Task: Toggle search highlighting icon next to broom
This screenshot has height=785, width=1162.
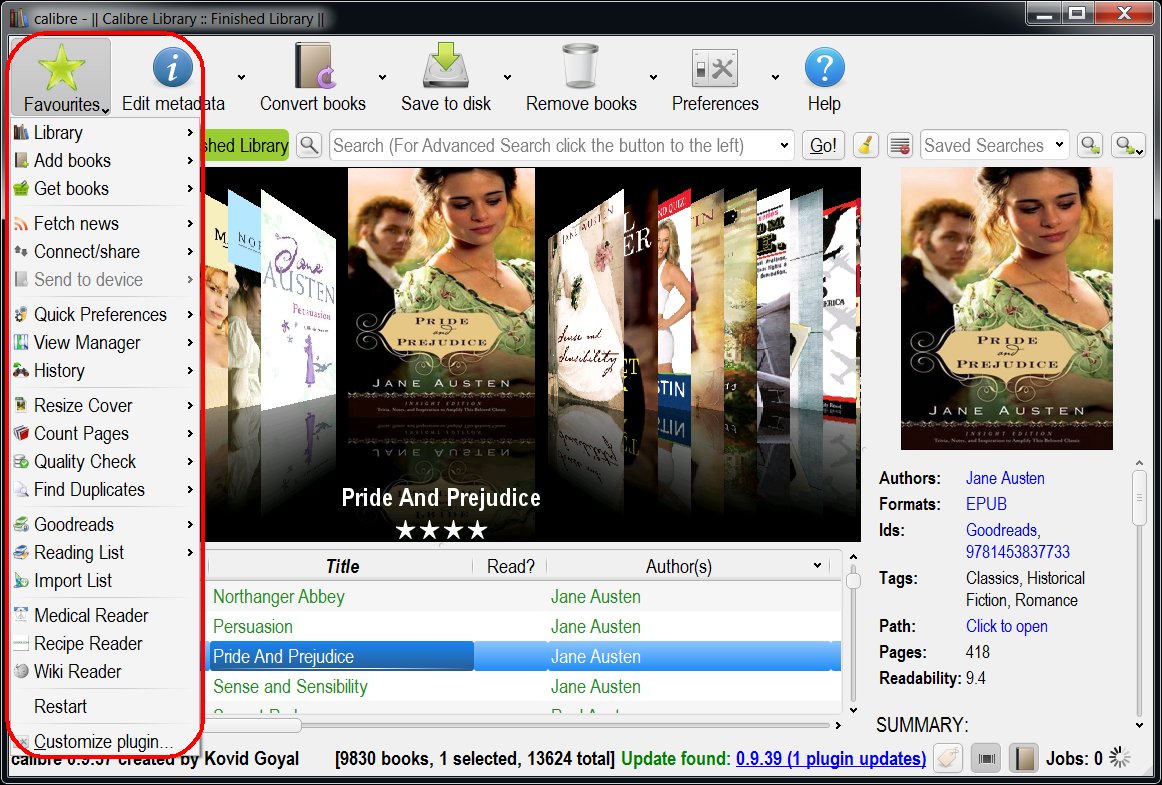Action: click(900, 145)
